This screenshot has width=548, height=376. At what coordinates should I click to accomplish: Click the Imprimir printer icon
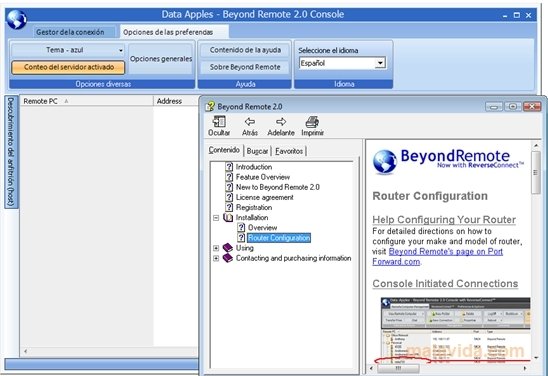(312, 122)
